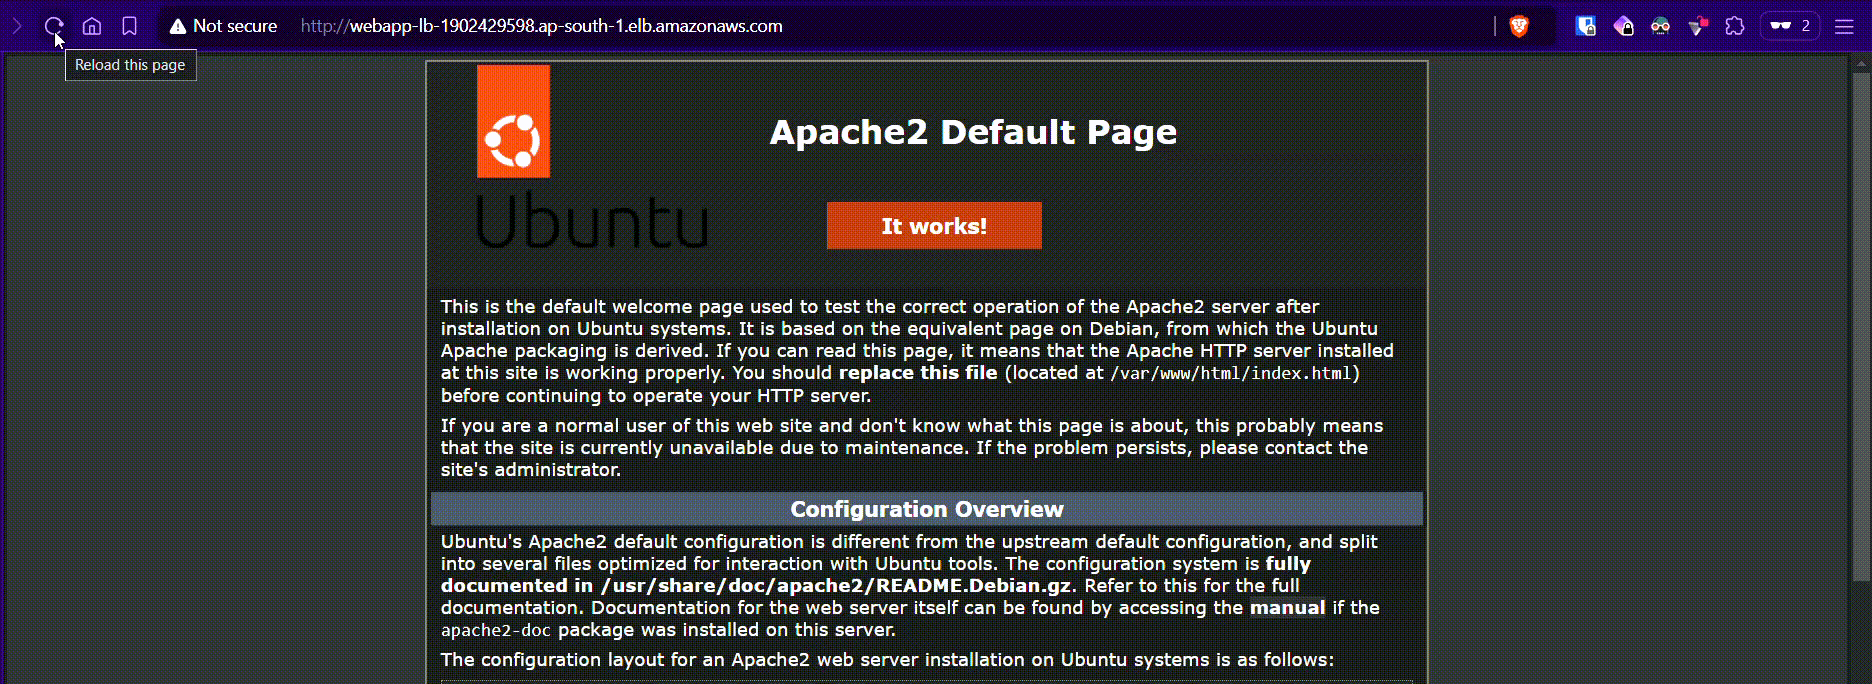Image resolution: width=1872 pixels, height=684 pixels.
Task: Click the orange Ubuntu logo image
Action: (x=513, y=122)
